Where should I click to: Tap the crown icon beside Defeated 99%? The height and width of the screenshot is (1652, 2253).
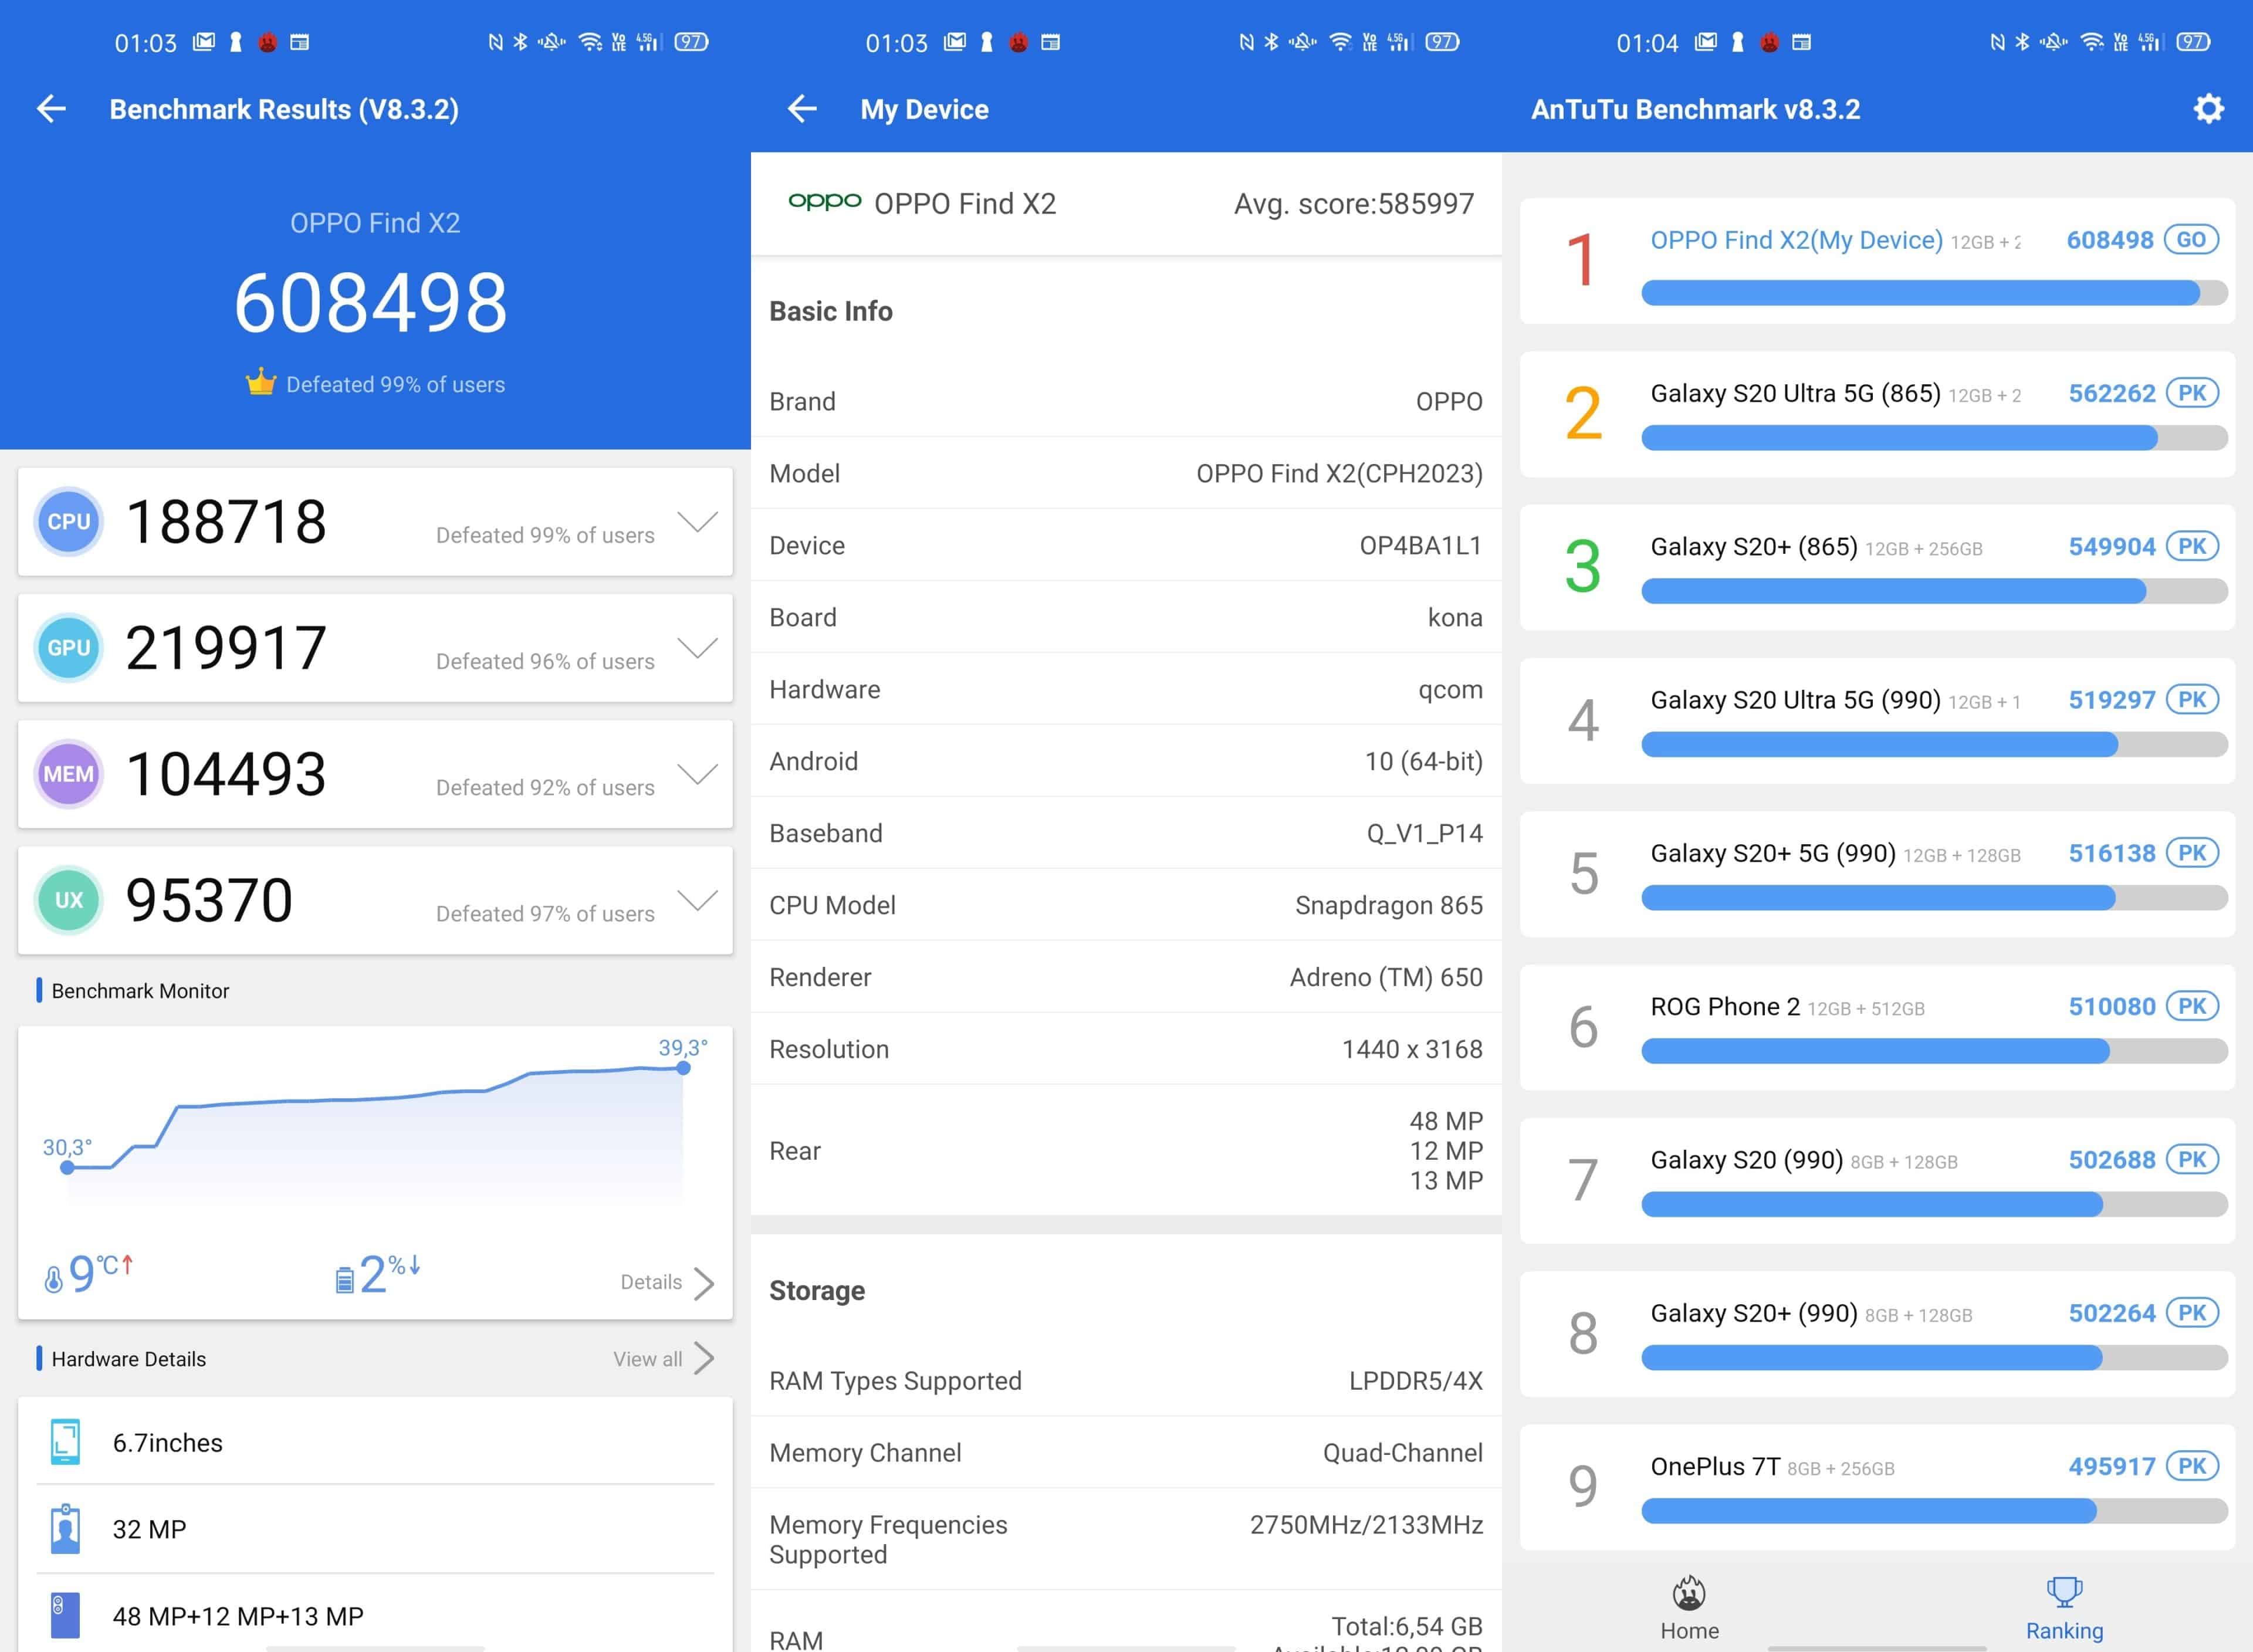(x=260, y=382)
